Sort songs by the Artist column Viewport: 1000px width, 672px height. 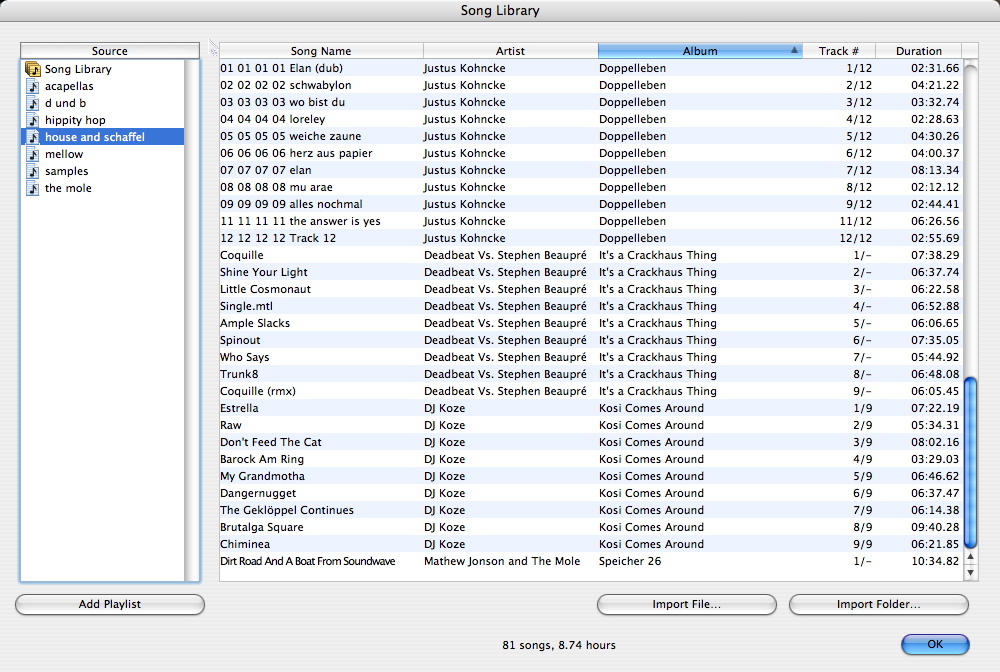coord(510,49)
